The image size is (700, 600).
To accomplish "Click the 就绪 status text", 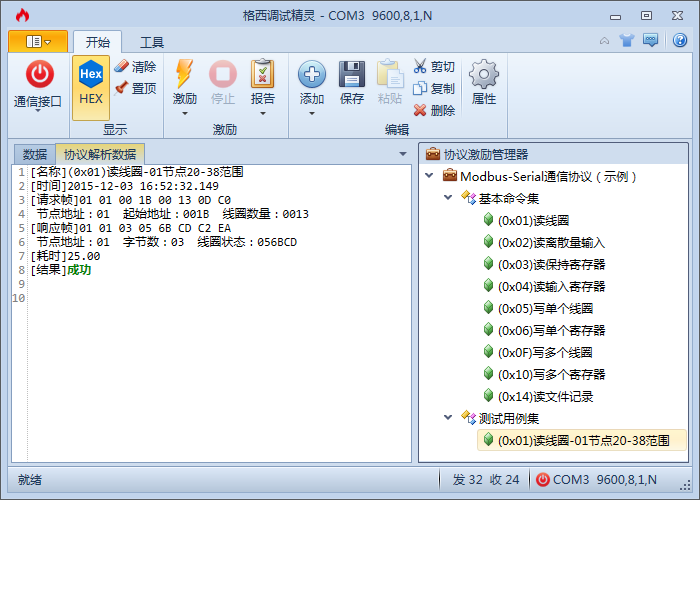I will 30,479.
